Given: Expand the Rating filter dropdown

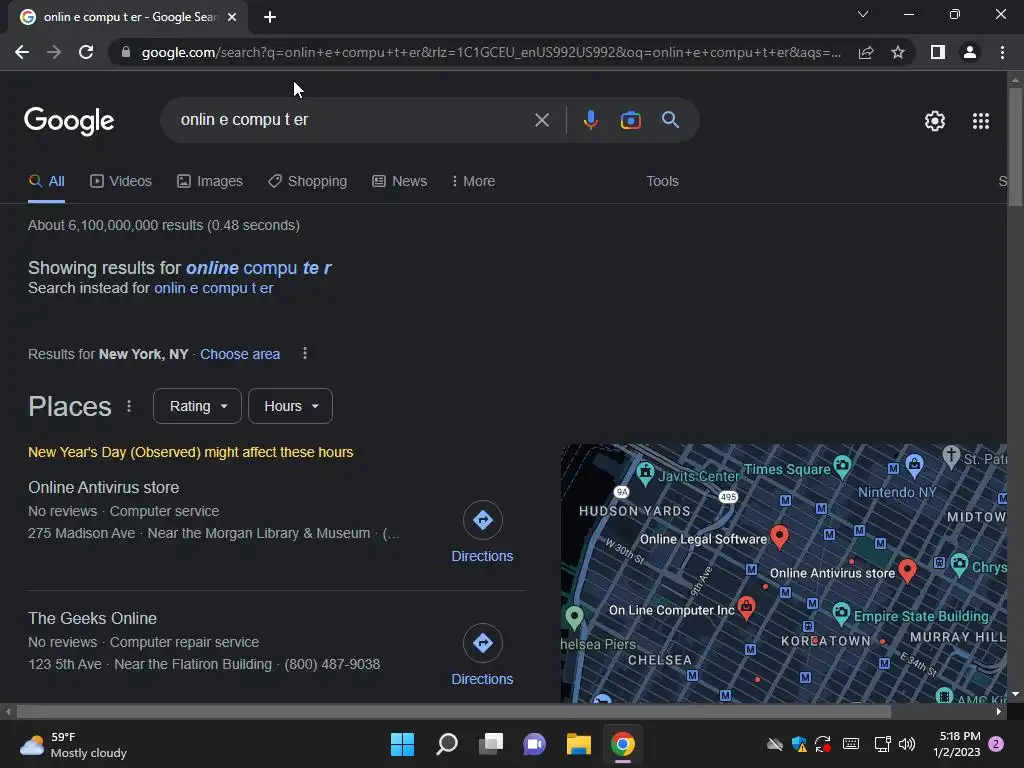Looking at the screenshot, I should (x=197, y=406).
